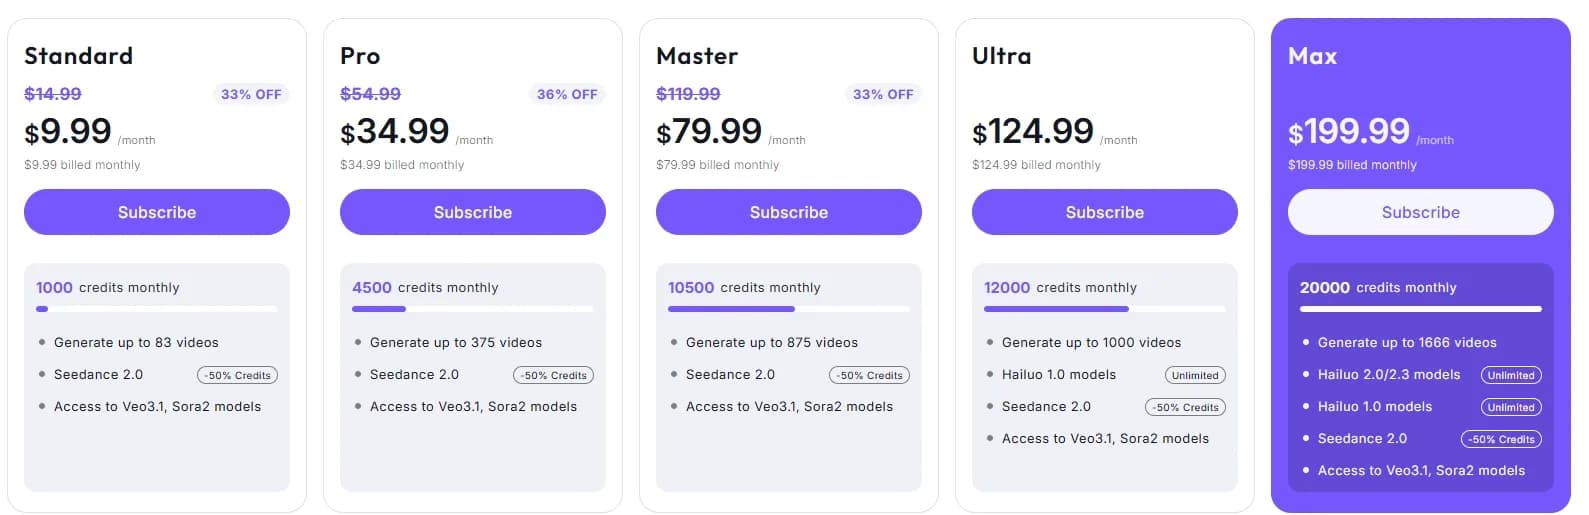Click the Standard plan's -50% Credits tag

click(x=238, y=375)
